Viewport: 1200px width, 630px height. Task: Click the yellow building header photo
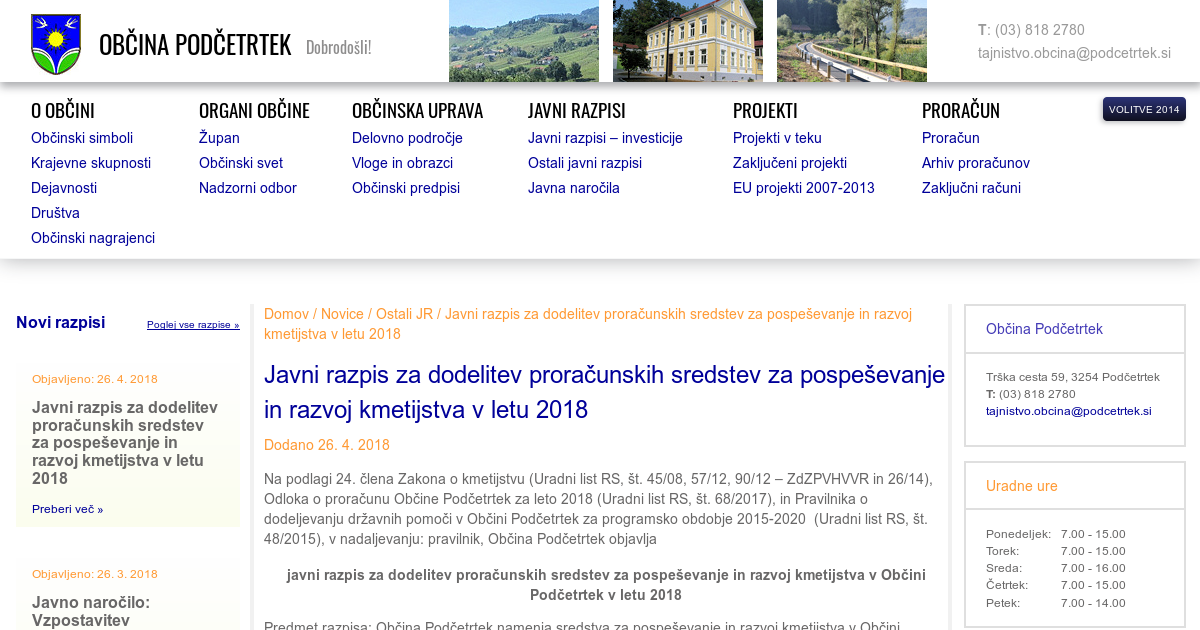point(687,41)
